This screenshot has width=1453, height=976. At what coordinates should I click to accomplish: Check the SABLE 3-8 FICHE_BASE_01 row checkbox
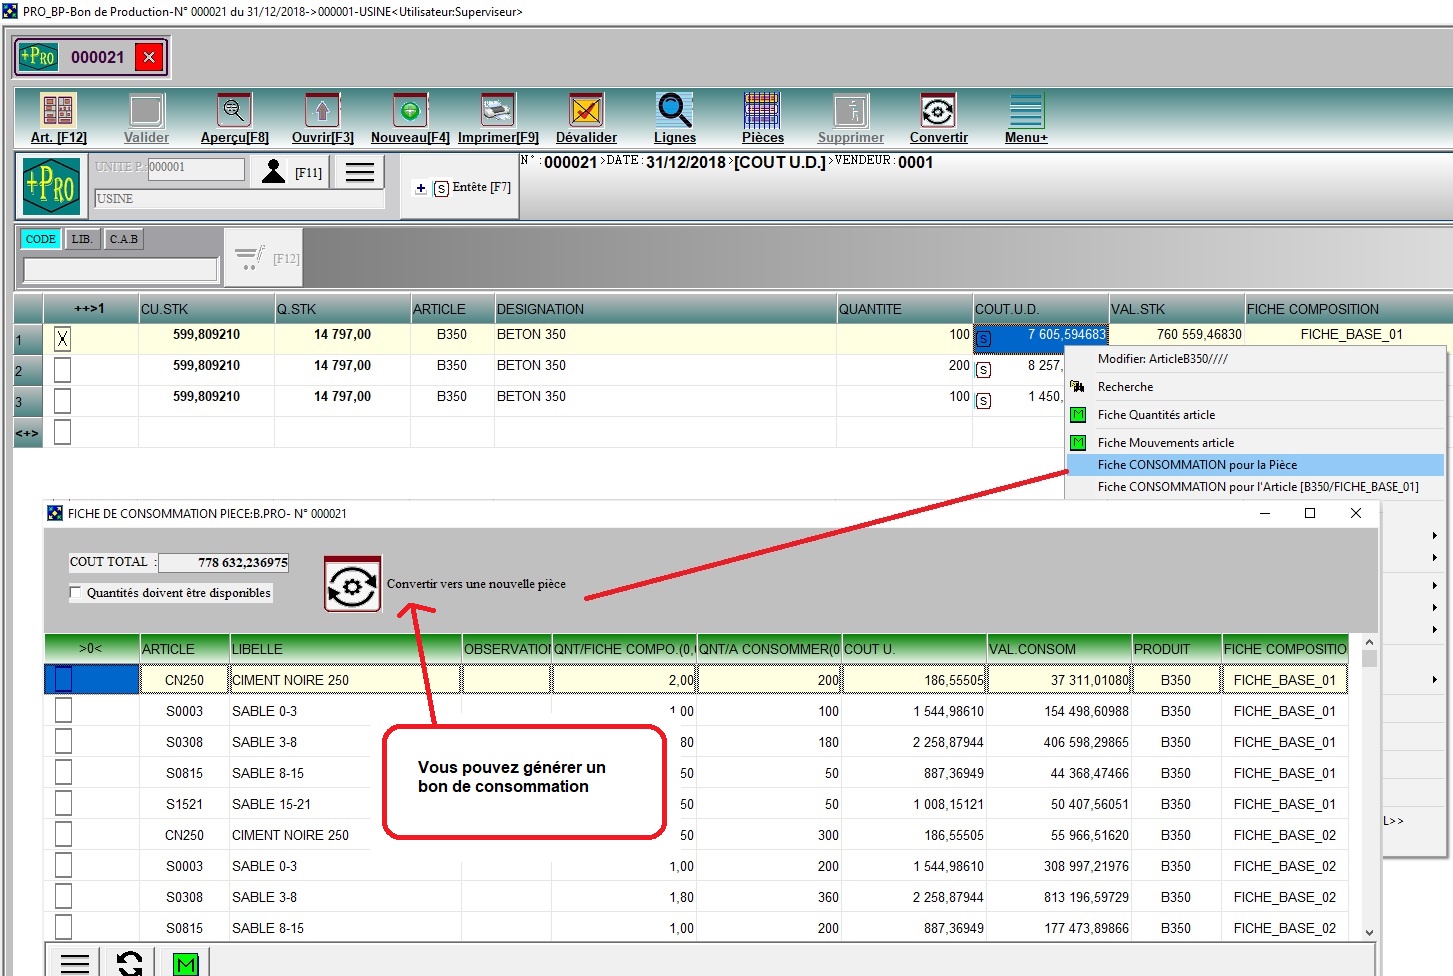(x=63, y=742)
